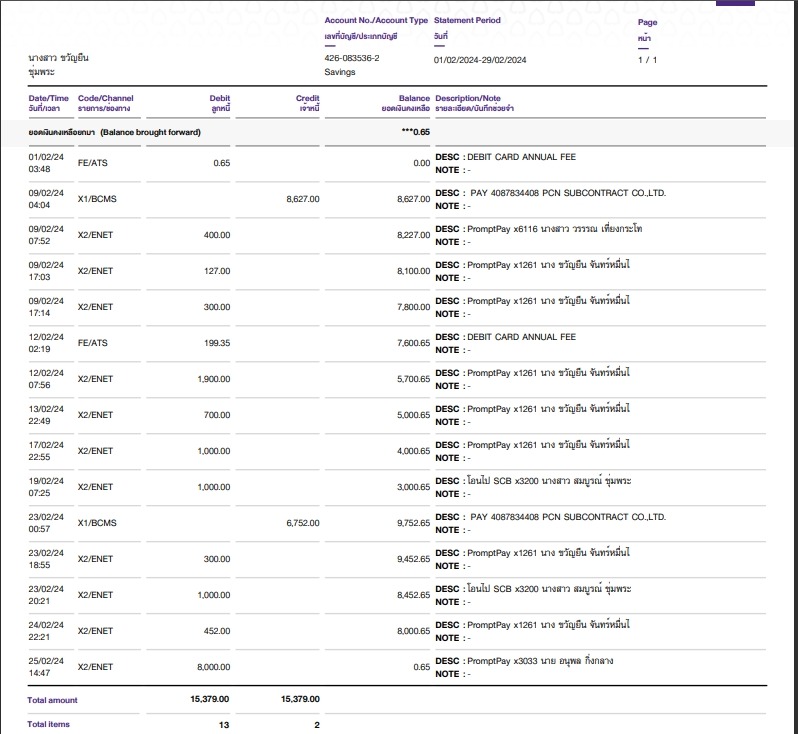The height and width of the screenshot is (734, 798).
Task: Click the account number 426-083536-2
Action: click(x=351, y=59)
